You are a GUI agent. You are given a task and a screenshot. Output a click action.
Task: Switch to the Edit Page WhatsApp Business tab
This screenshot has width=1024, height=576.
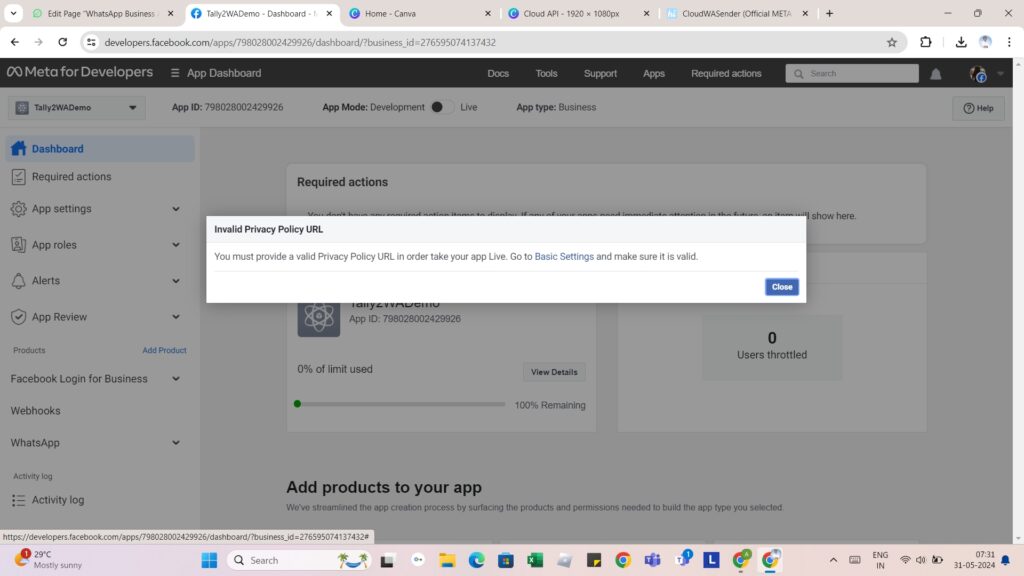pyautogui.click(x=101, y=13)
